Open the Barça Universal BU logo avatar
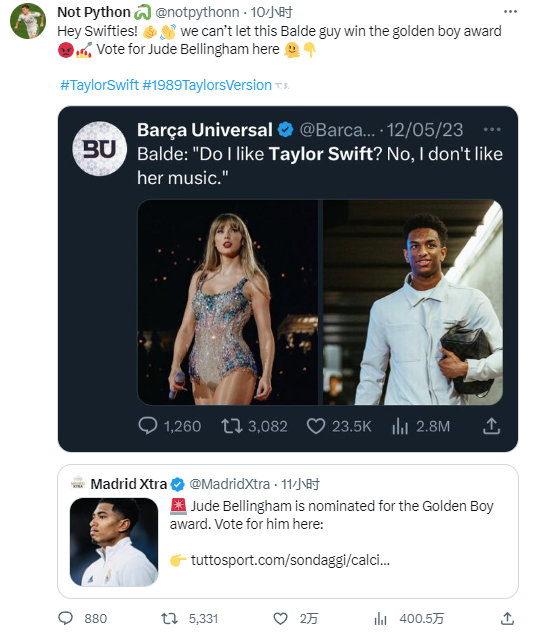The width and height of the screenshot is (534, 635). (x=100, y=149)
